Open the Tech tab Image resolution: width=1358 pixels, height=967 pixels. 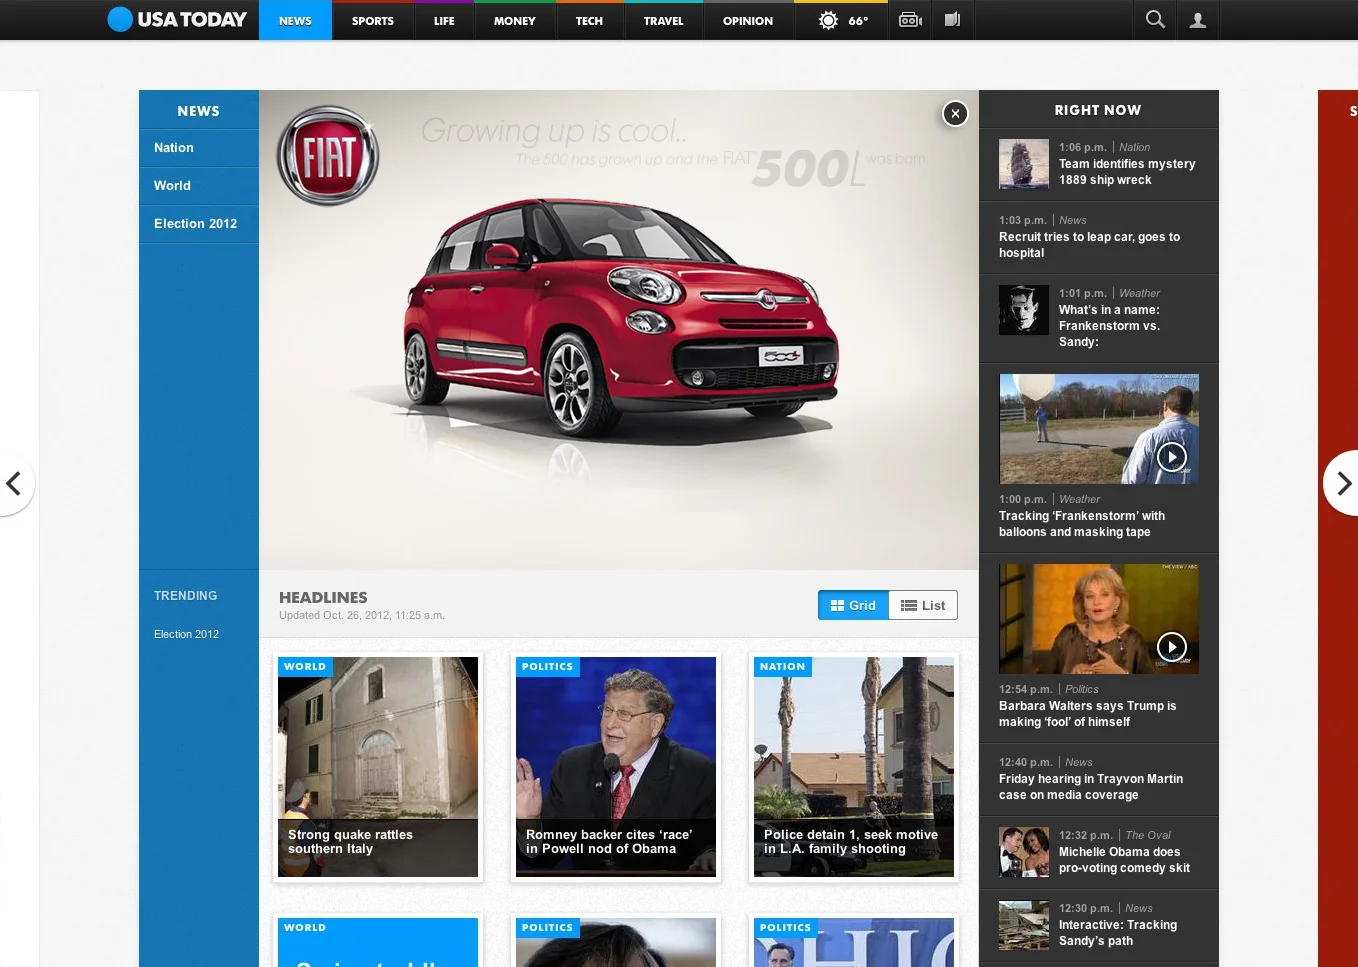click(589, 21)
